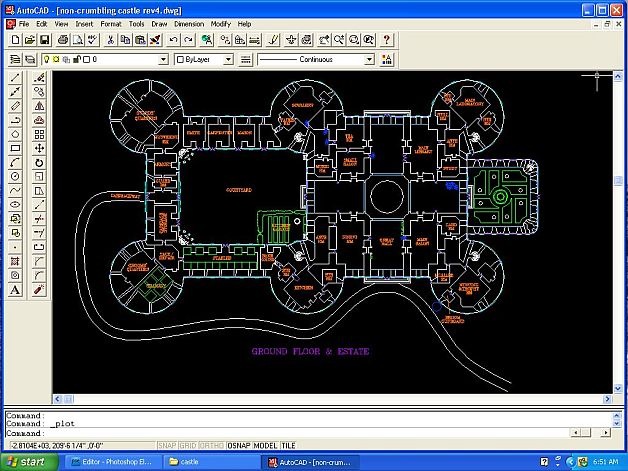Toggle OSNAP in status bar
Viewport: 628px width, 471px height.
(x=238, y=446)
